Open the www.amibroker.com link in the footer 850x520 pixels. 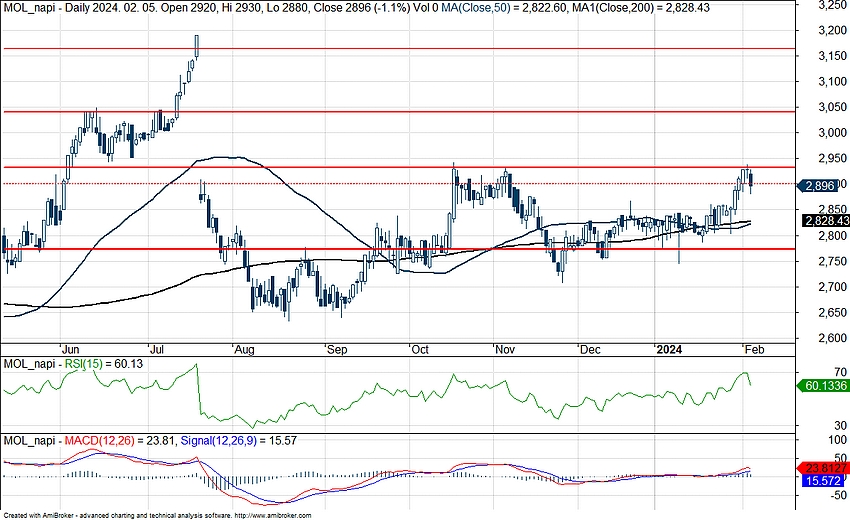(274, 516)
